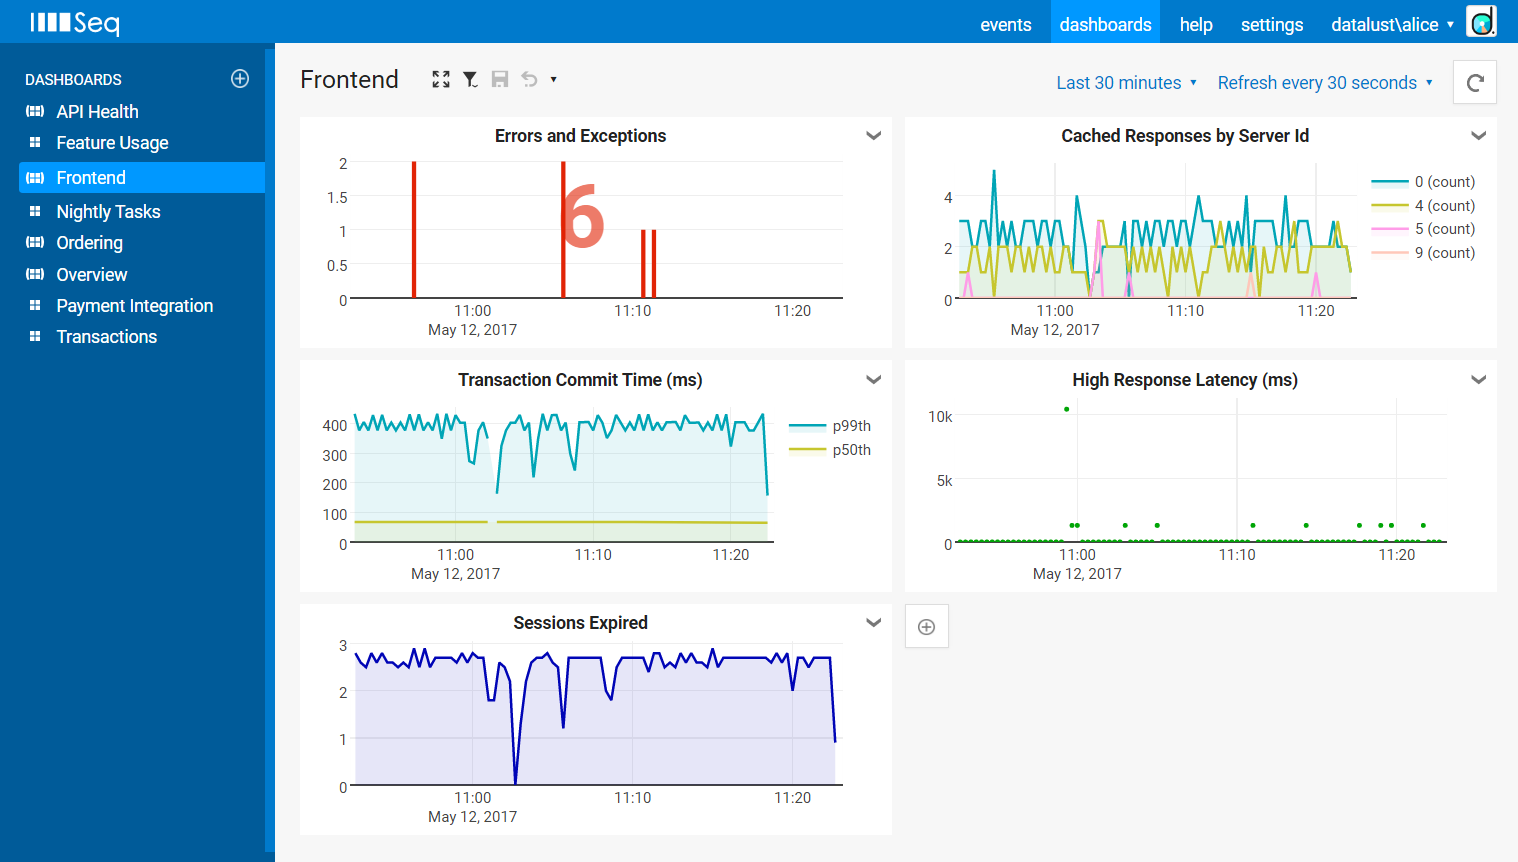
Task: Click the first red error bar
Action: [414, 230]
